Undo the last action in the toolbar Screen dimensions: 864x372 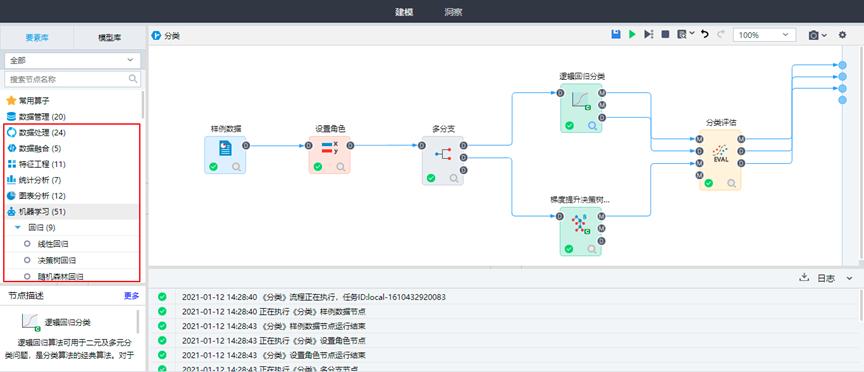point(705,35)
